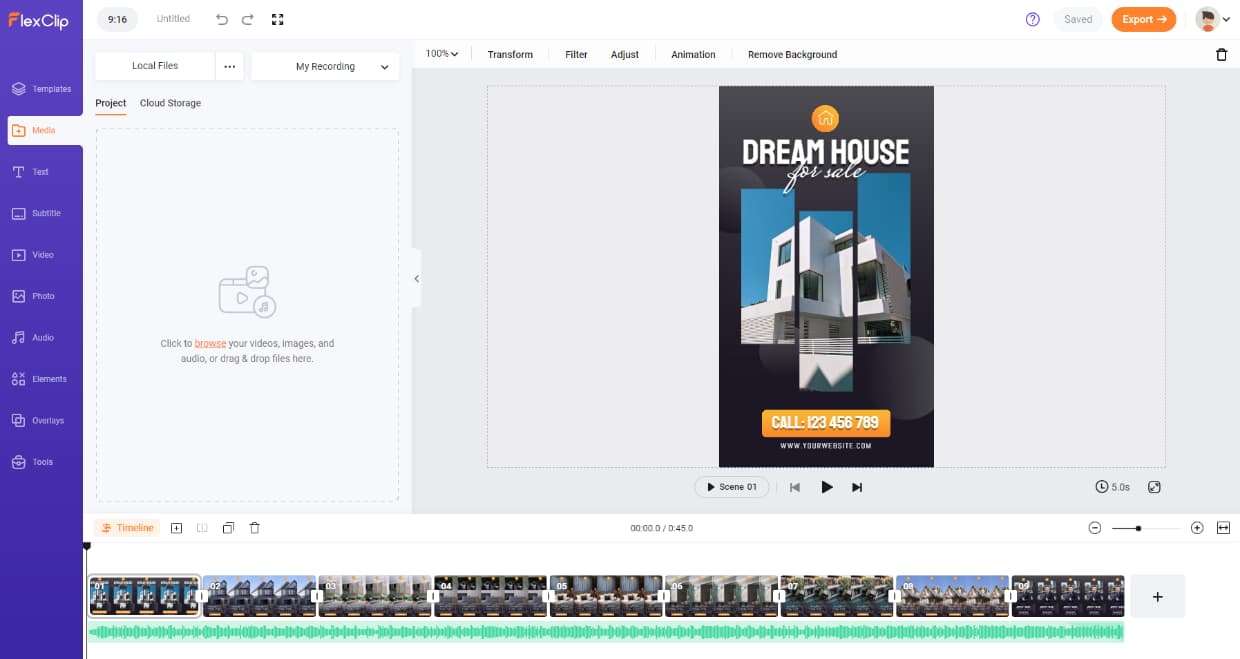The height and width of the screenshot is (659, 1240).
Task: Expand the My Recording dropdown
Action: [325, 67]
